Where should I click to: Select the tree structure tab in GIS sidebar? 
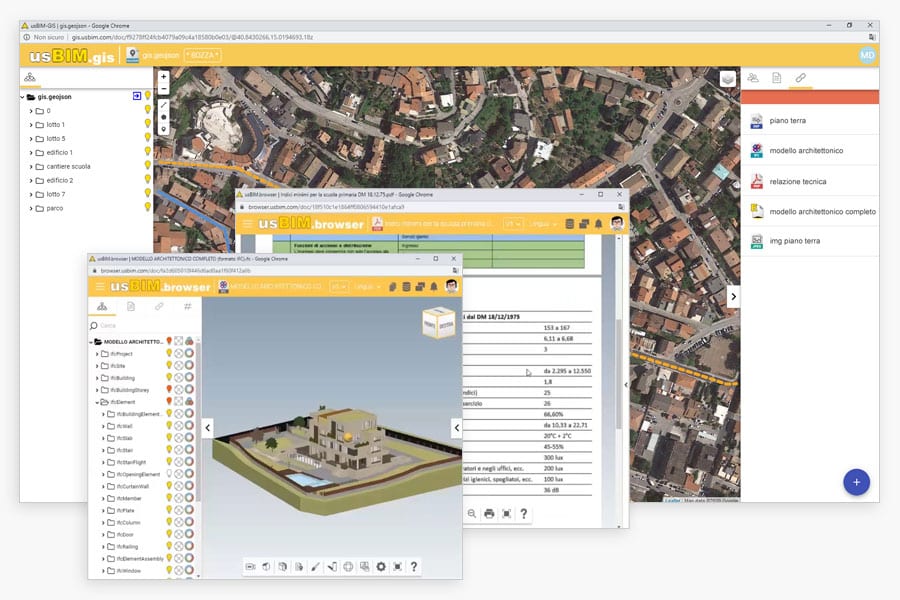pyautogui.click(x=30, y=77)
